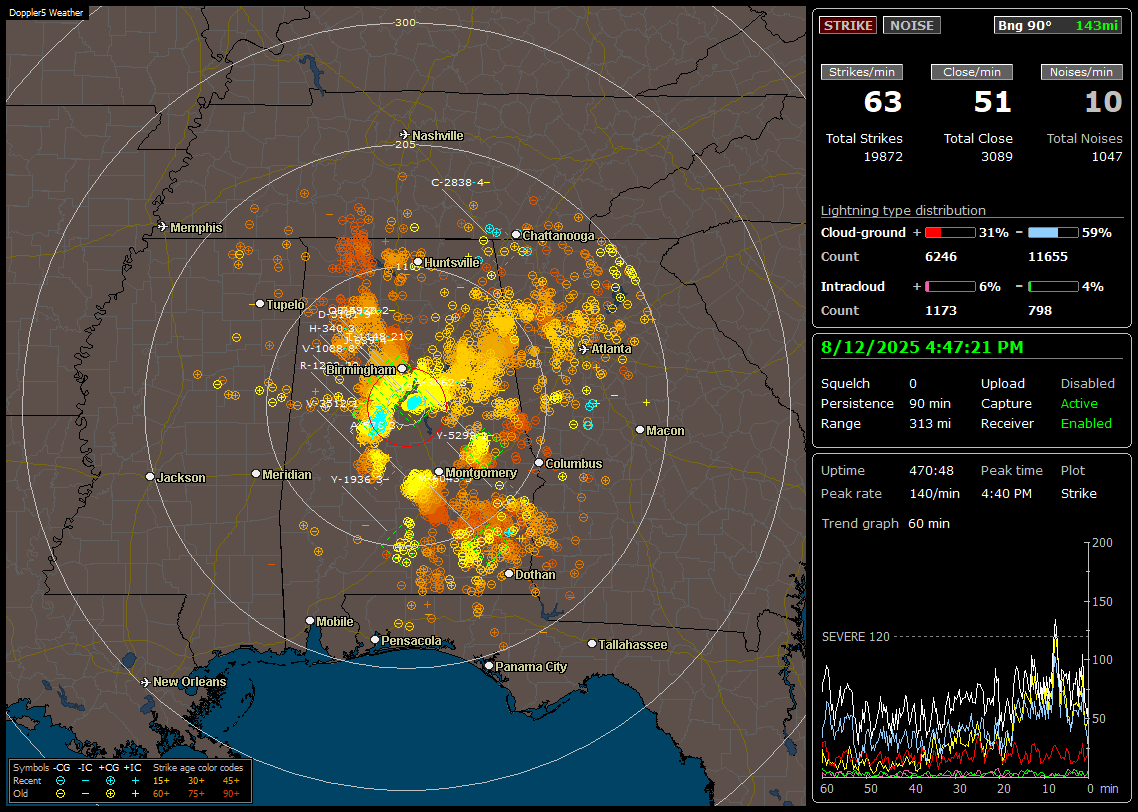Click the Macon city marker dot
This screenshot has height=812, width=1138.
(639, 430)
